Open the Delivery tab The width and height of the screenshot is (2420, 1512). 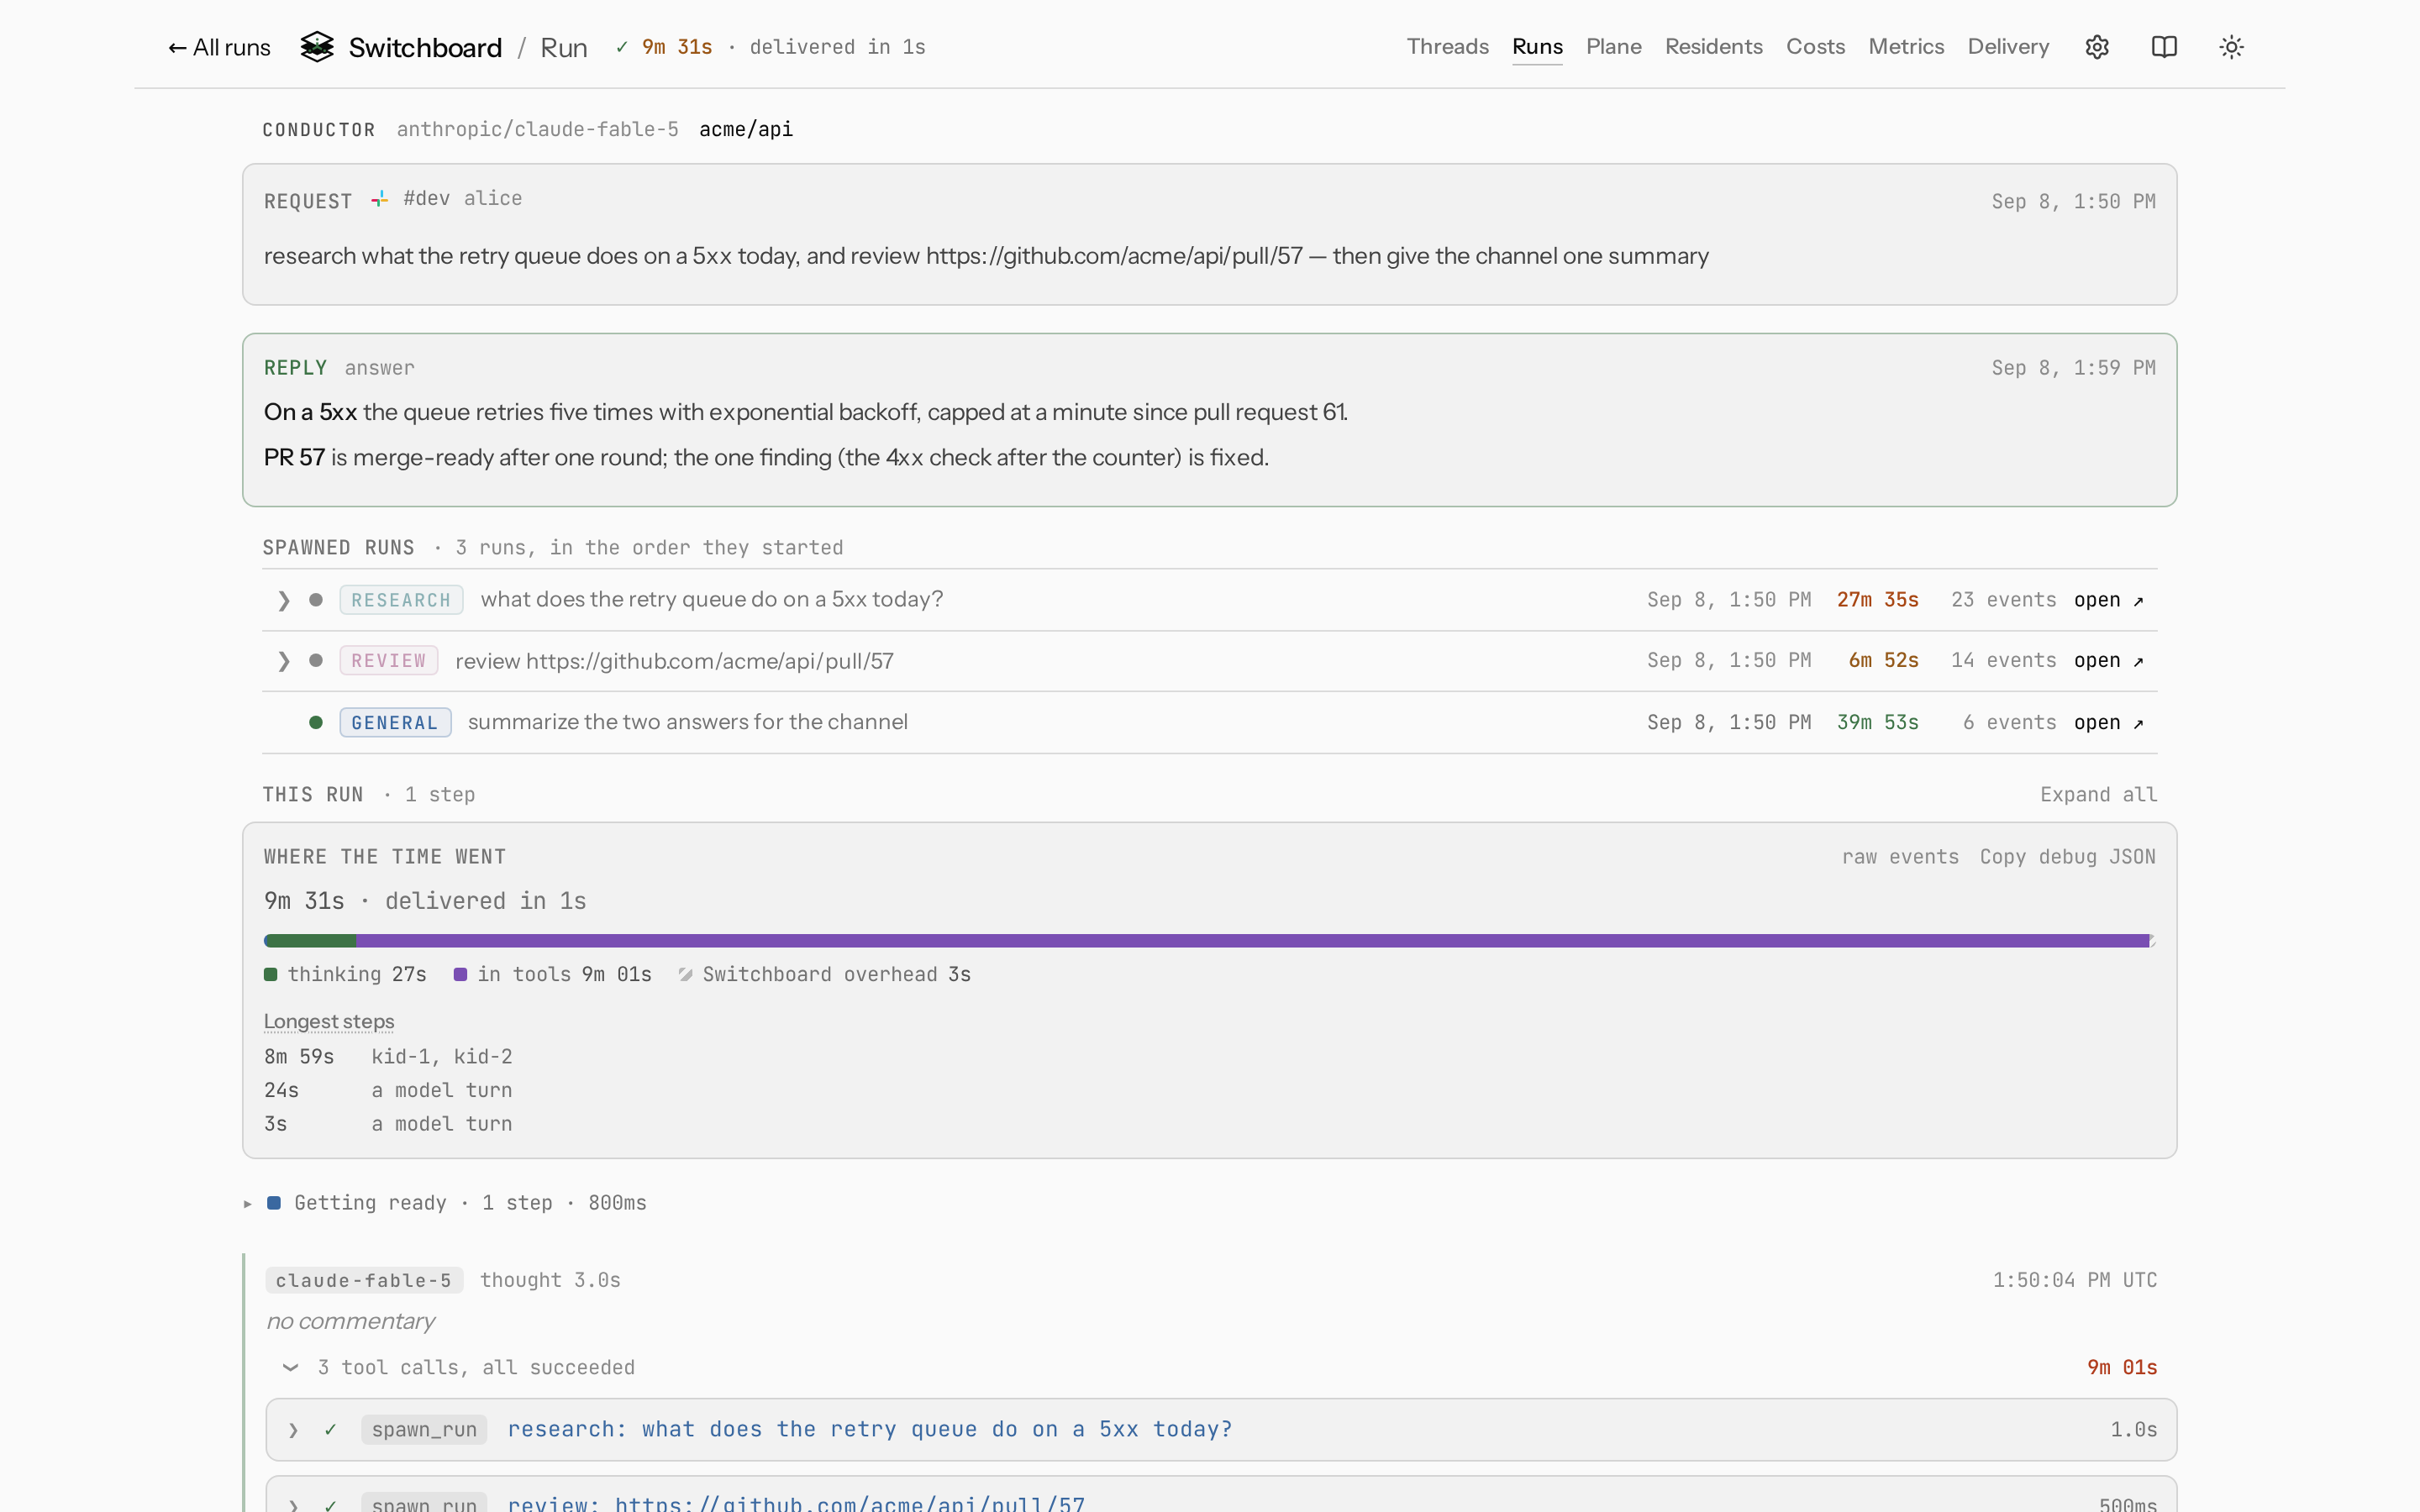click(x=2008, y=47)
